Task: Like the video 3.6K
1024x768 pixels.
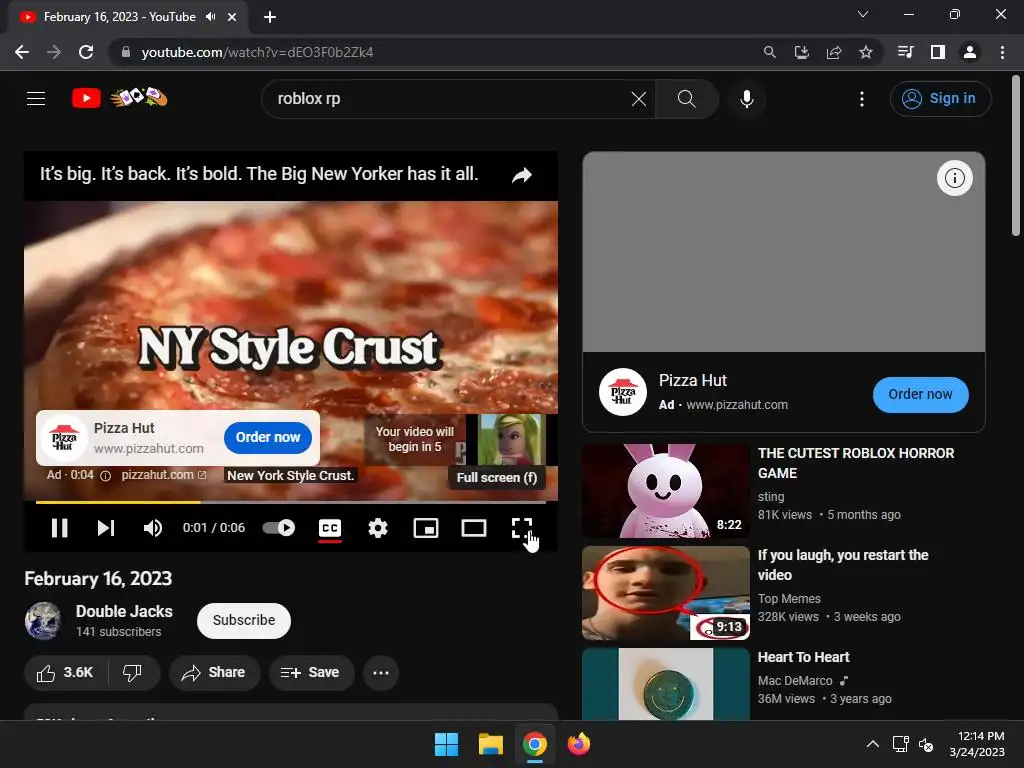Action: tap(65, 673)
